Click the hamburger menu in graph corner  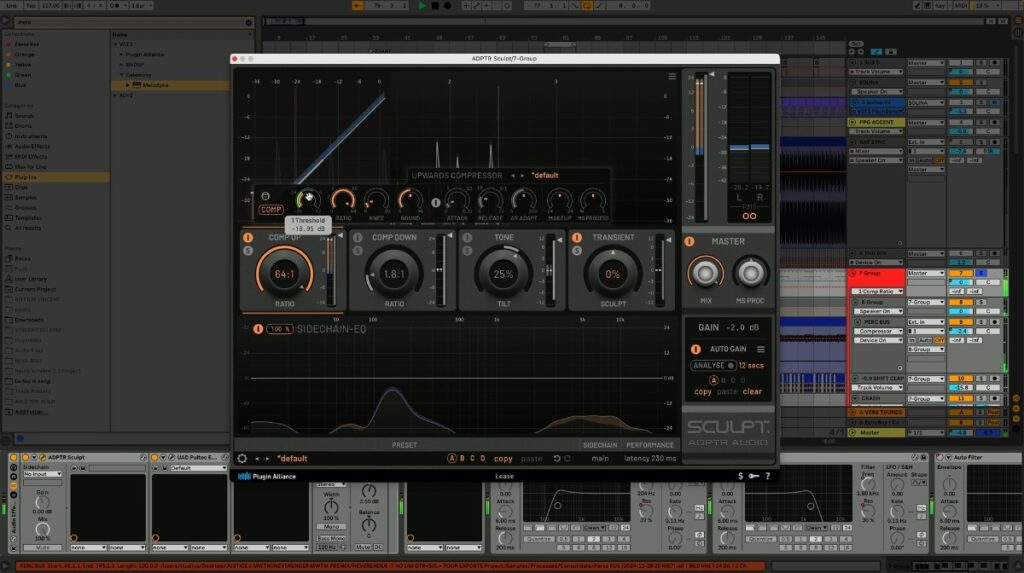tap(672, 76)
